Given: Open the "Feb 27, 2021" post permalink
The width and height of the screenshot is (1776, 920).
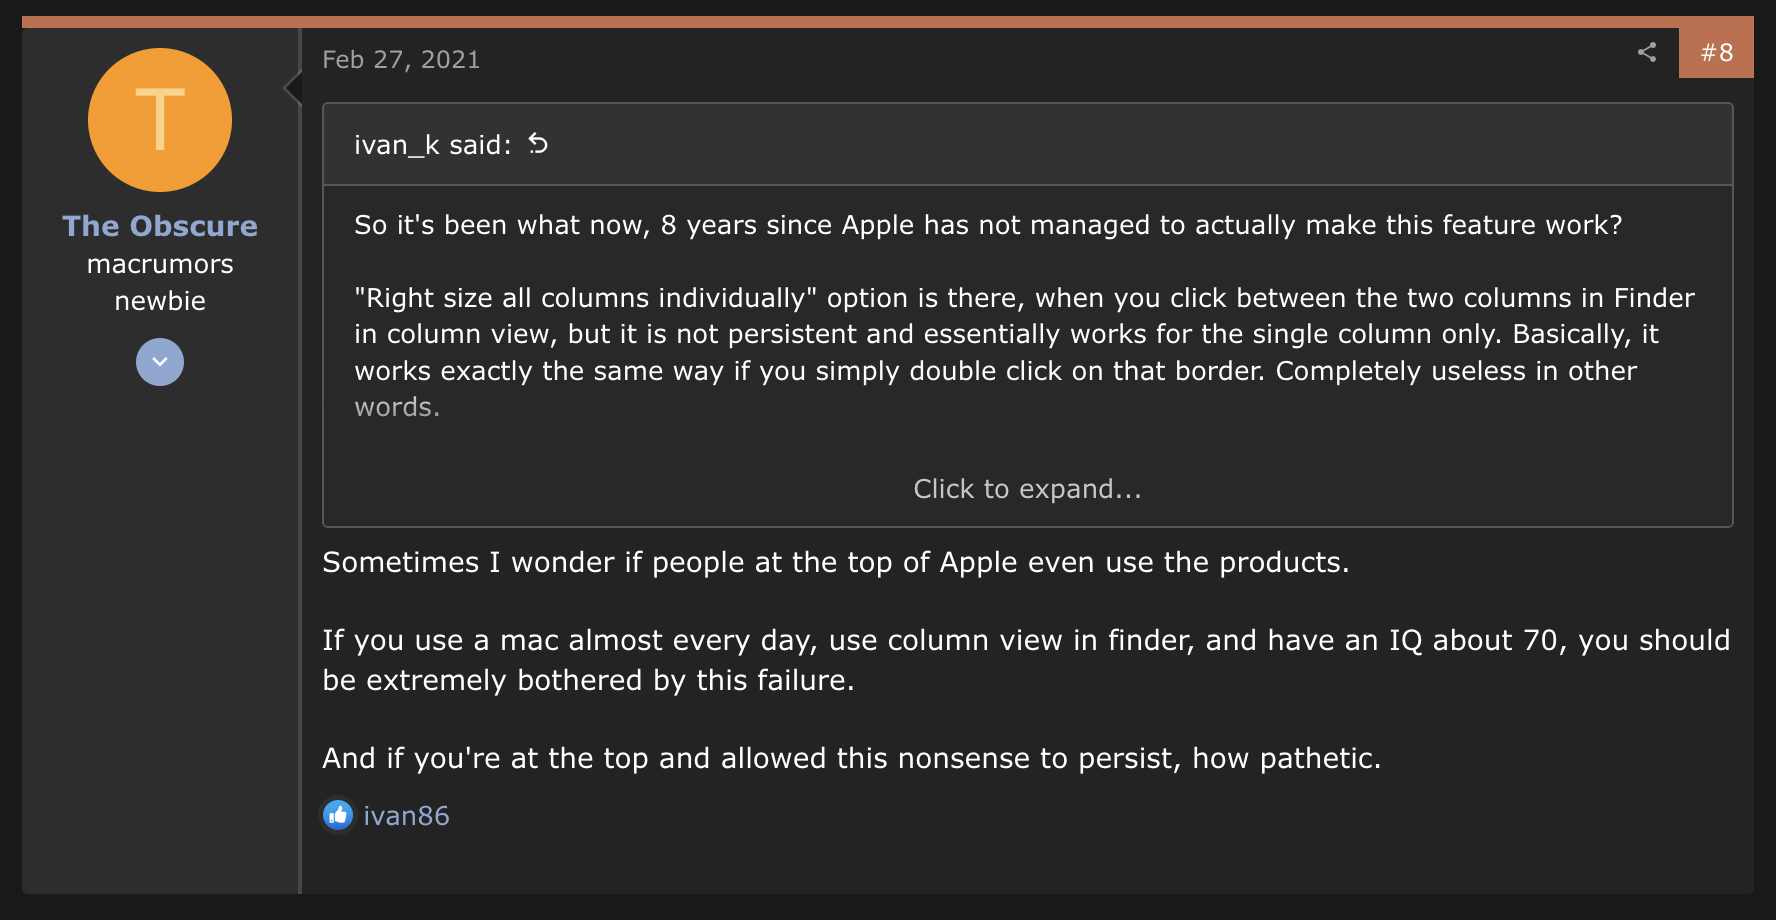Looking at the screenshot, I should 401,60.
